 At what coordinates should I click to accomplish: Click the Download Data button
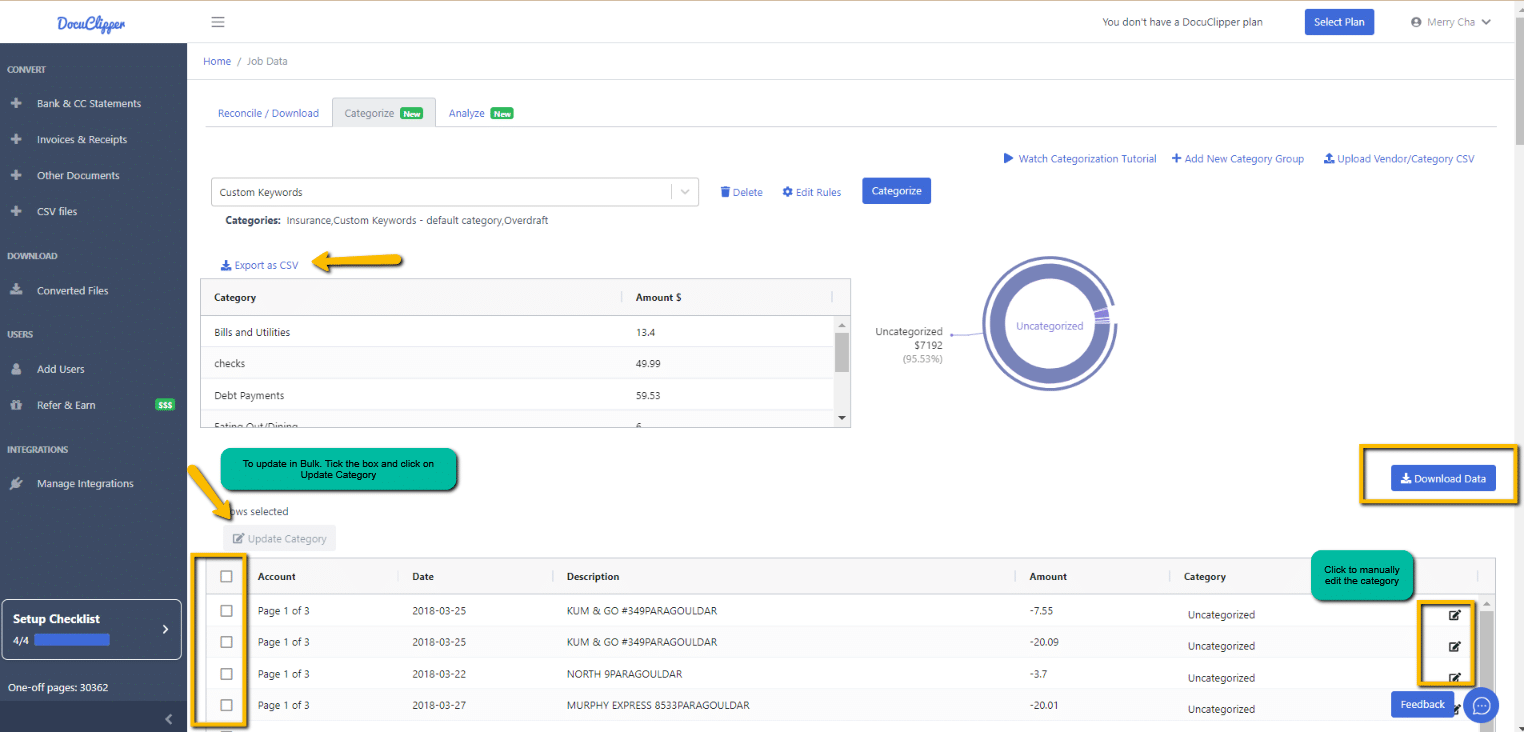tap(1443, 478)
